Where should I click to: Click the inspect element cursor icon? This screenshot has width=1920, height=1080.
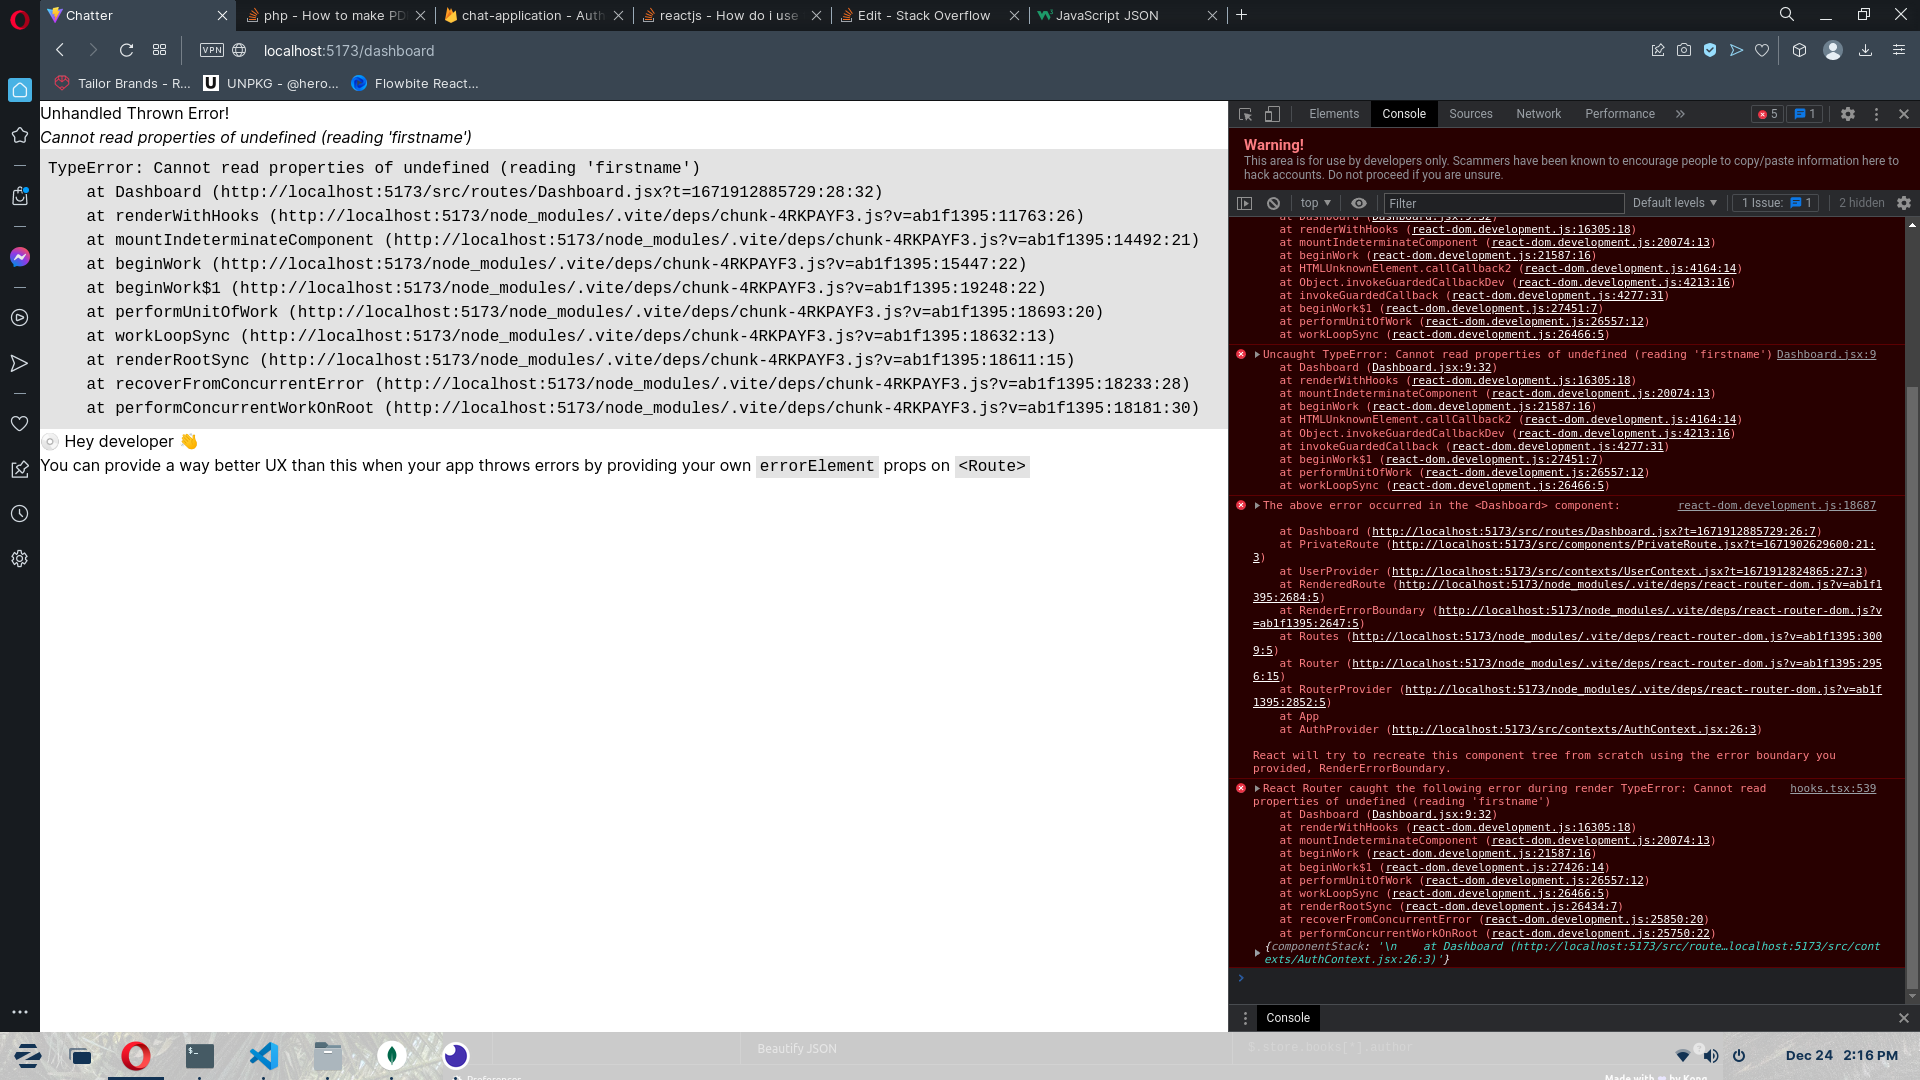click(1245, 113)
